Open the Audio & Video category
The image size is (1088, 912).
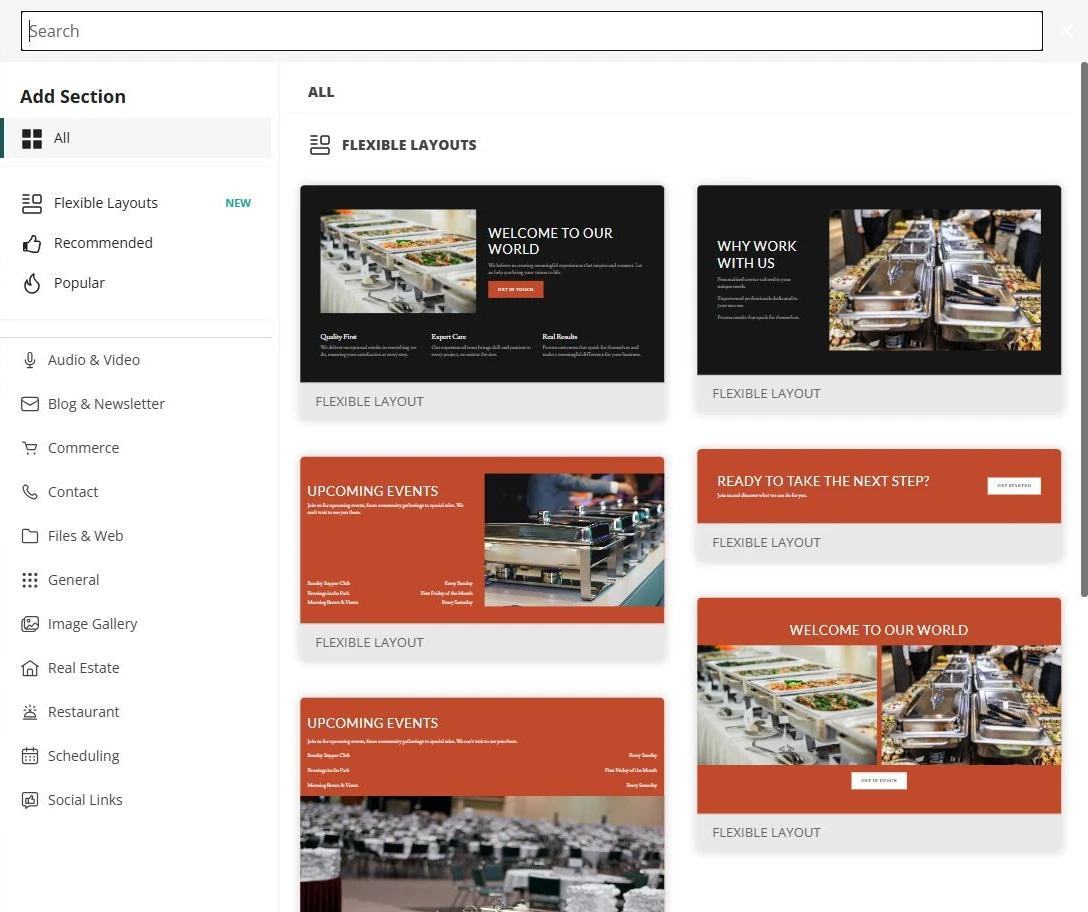click(137, 360)
